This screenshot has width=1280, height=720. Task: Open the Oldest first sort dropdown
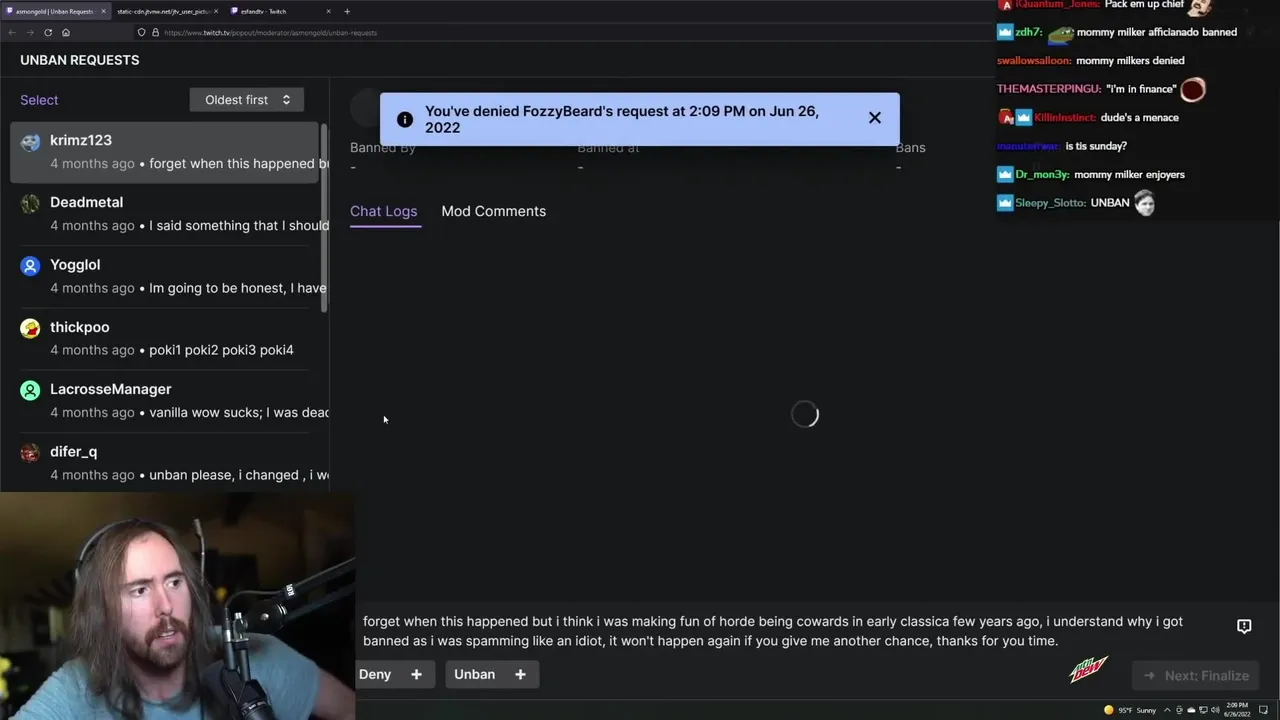click(x=247, y=100)
